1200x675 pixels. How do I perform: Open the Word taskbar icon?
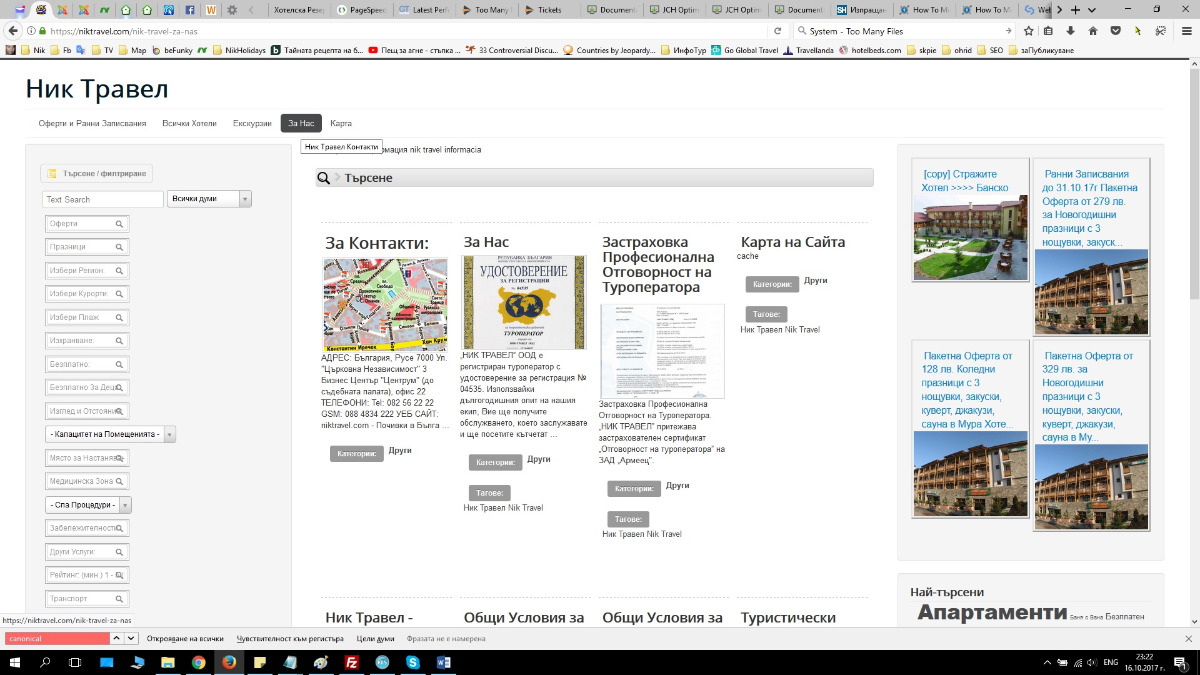(x=443, y=662)
